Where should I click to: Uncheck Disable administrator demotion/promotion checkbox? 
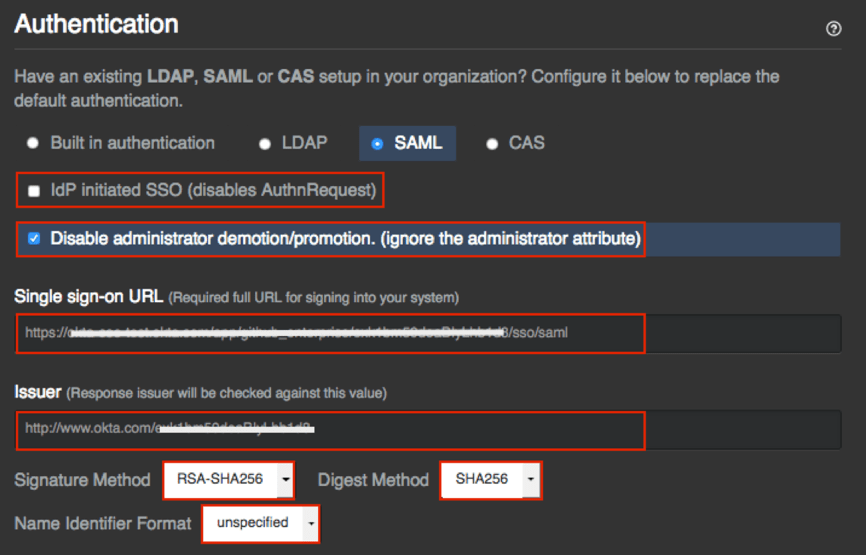[34, 239]
